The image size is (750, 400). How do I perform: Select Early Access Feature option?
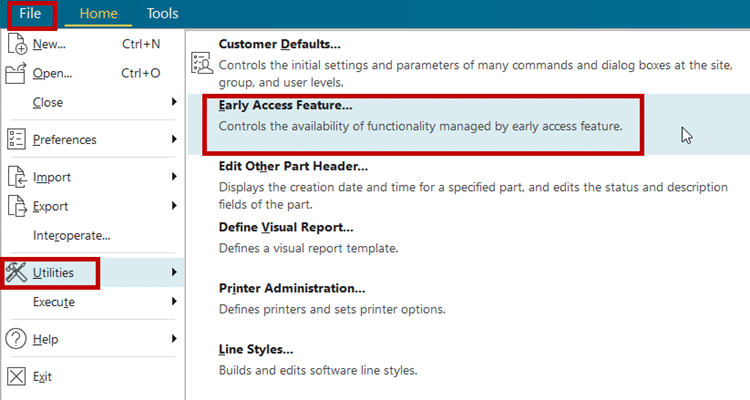(286, 105)
